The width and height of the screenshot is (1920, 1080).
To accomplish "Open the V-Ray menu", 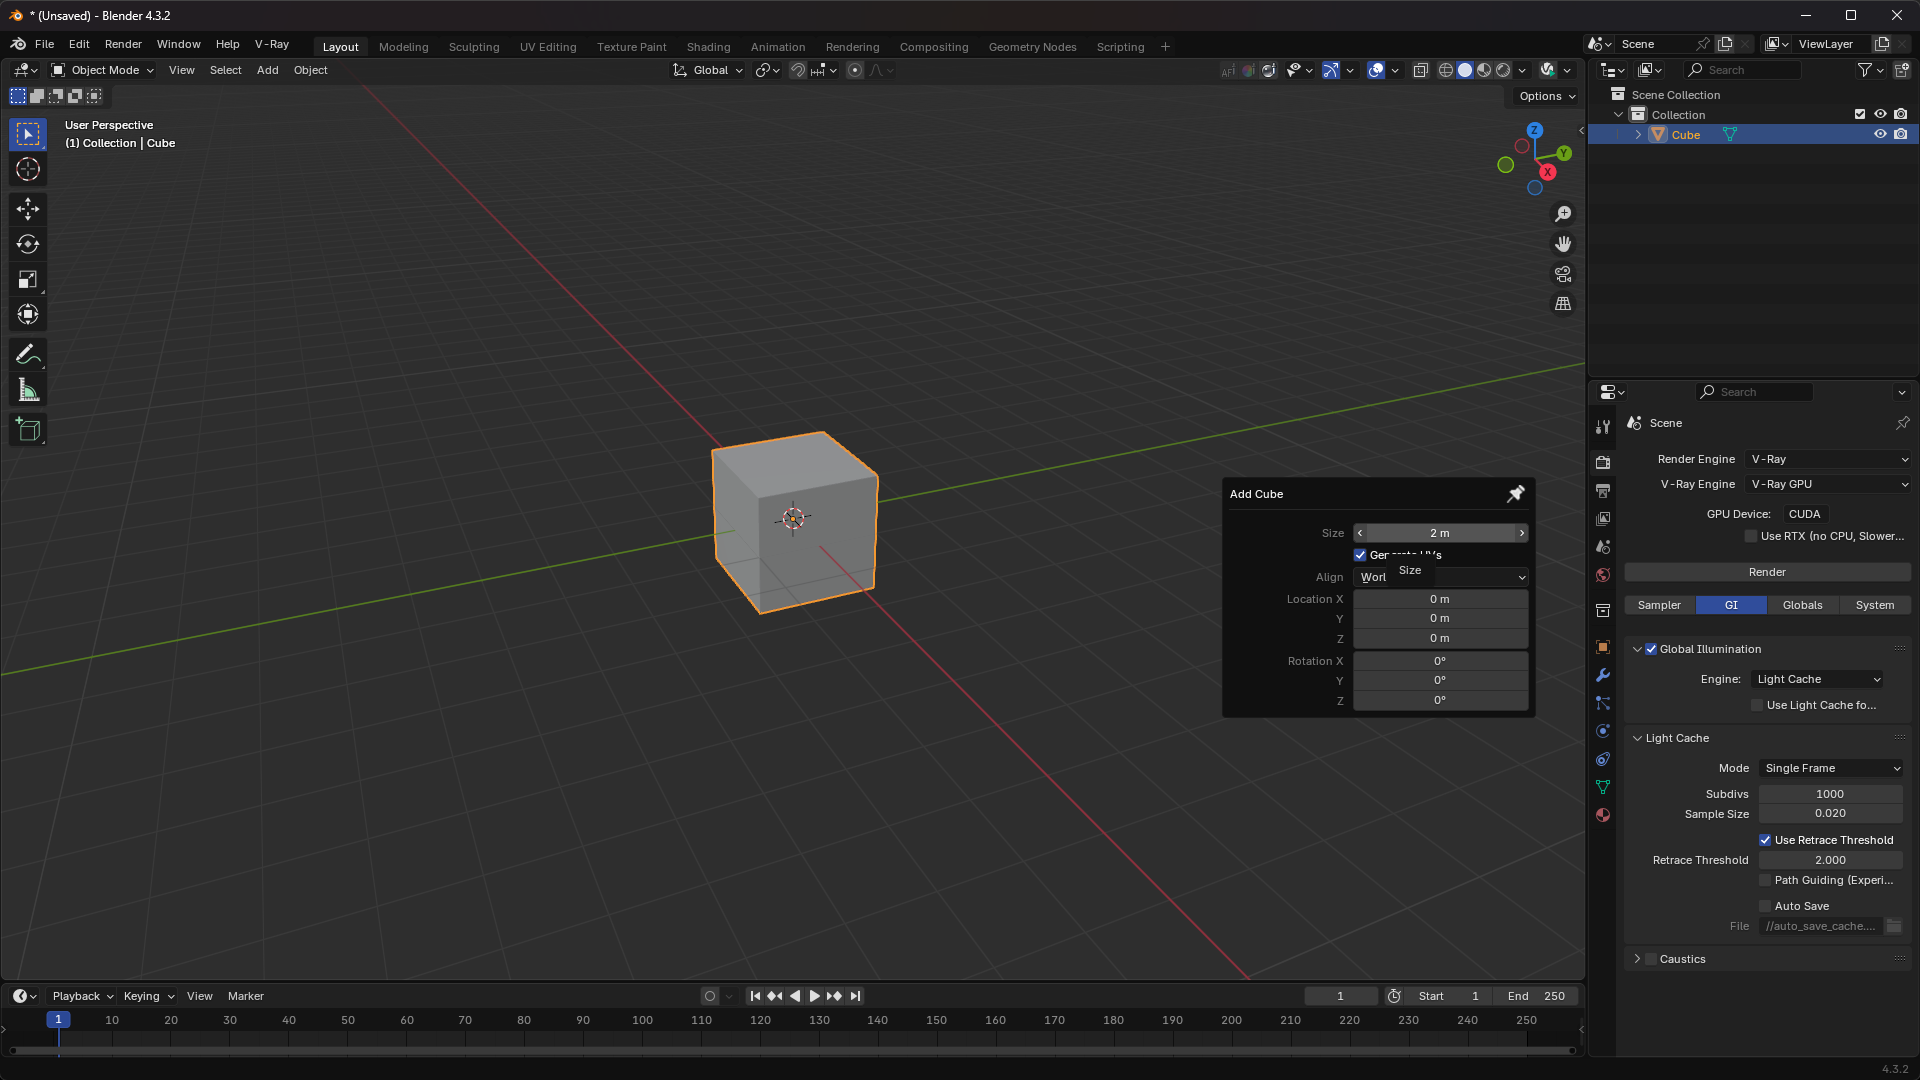I will pyautogui.click(x=271, y=44).
